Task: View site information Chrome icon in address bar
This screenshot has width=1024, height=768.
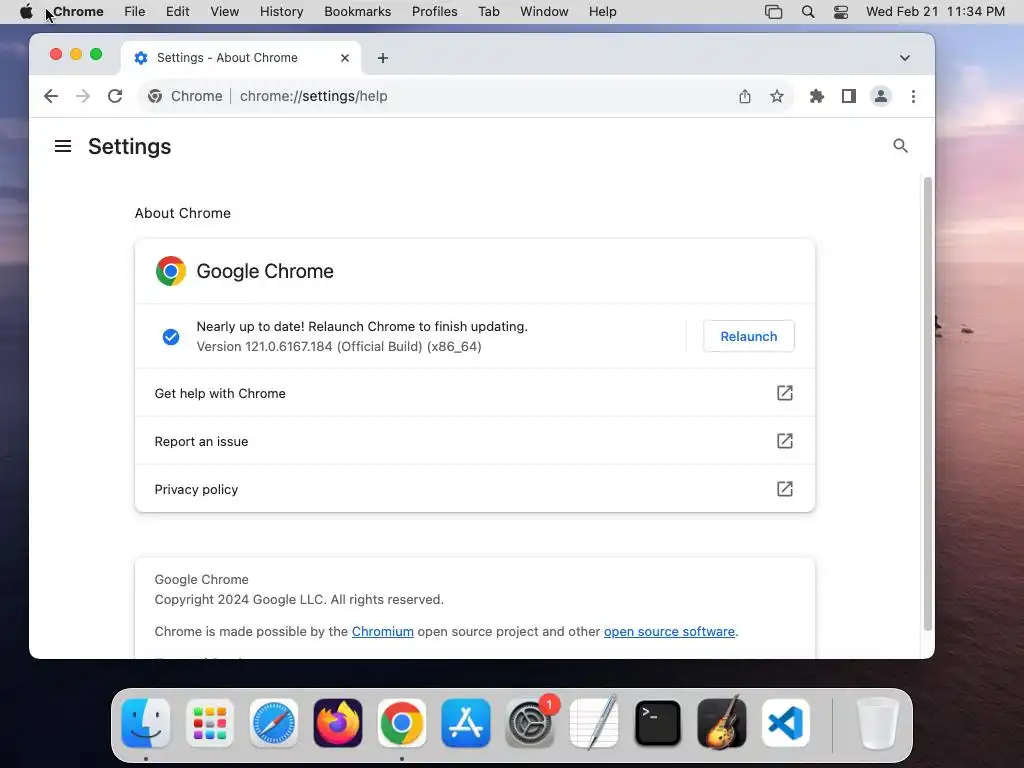Action: (x=155, y=97)
